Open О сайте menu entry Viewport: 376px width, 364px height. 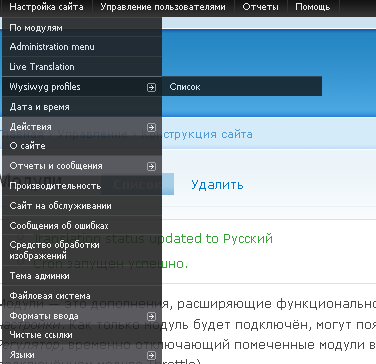[x=82, y=146]
